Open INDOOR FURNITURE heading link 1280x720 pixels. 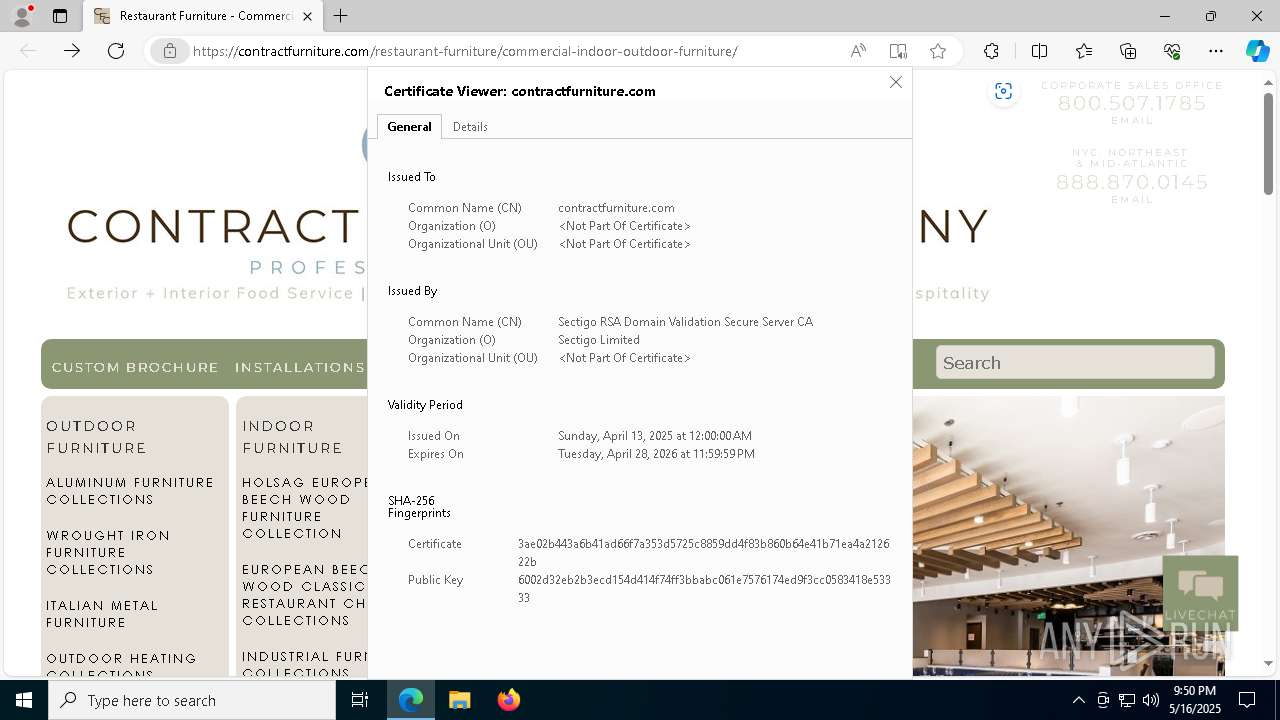pos(292,437)
